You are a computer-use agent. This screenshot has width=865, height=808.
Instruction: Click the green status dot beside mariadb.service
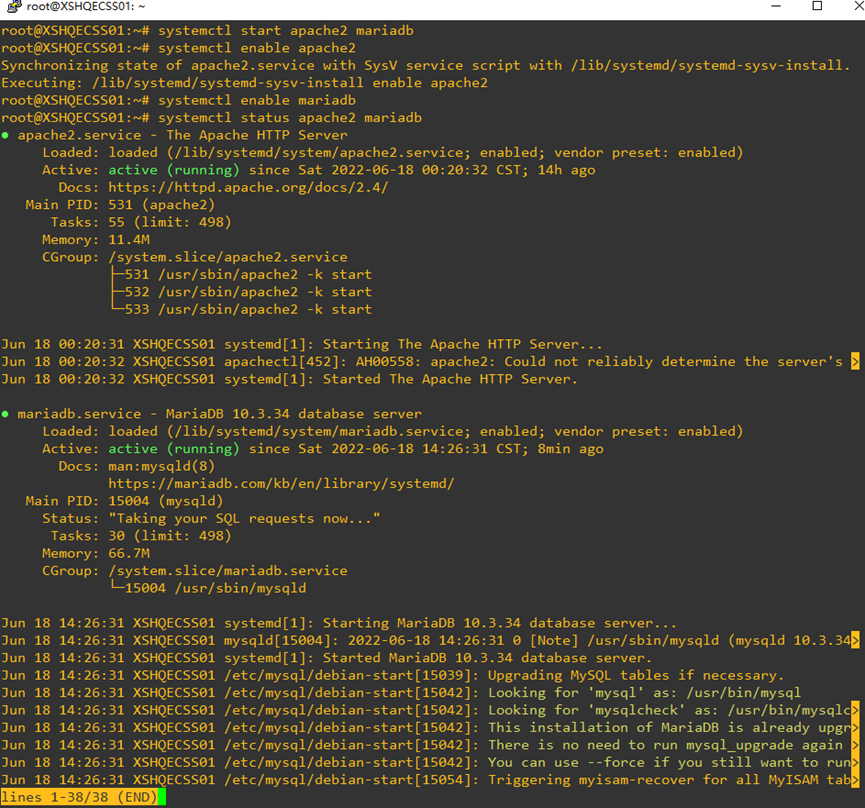5,414
